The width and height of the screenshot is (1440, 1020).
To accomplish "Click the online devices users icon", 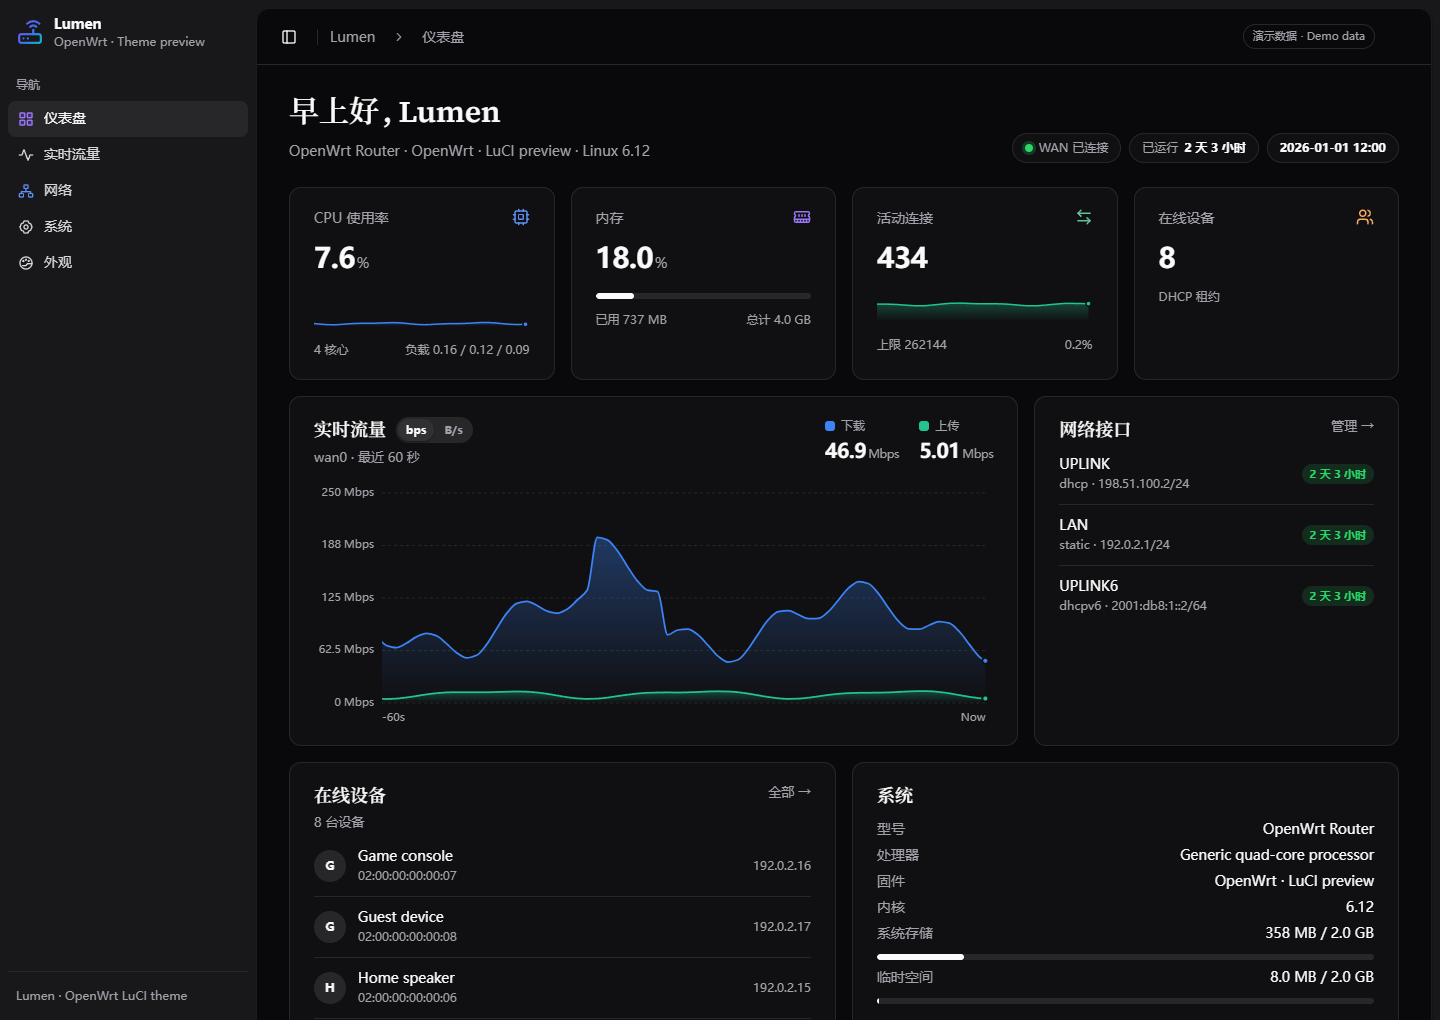I will tap(1365, 217).
